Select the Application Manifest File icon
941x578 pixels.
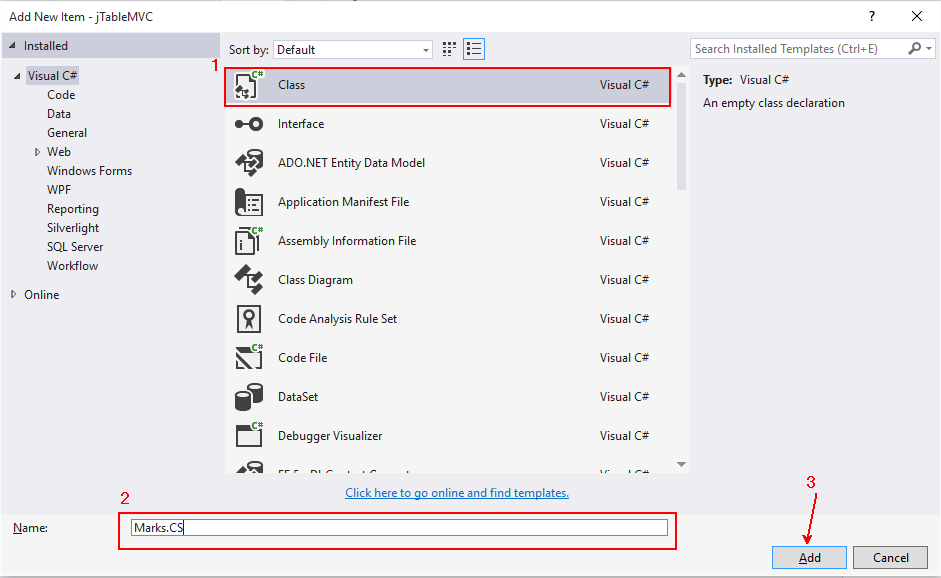248,202
